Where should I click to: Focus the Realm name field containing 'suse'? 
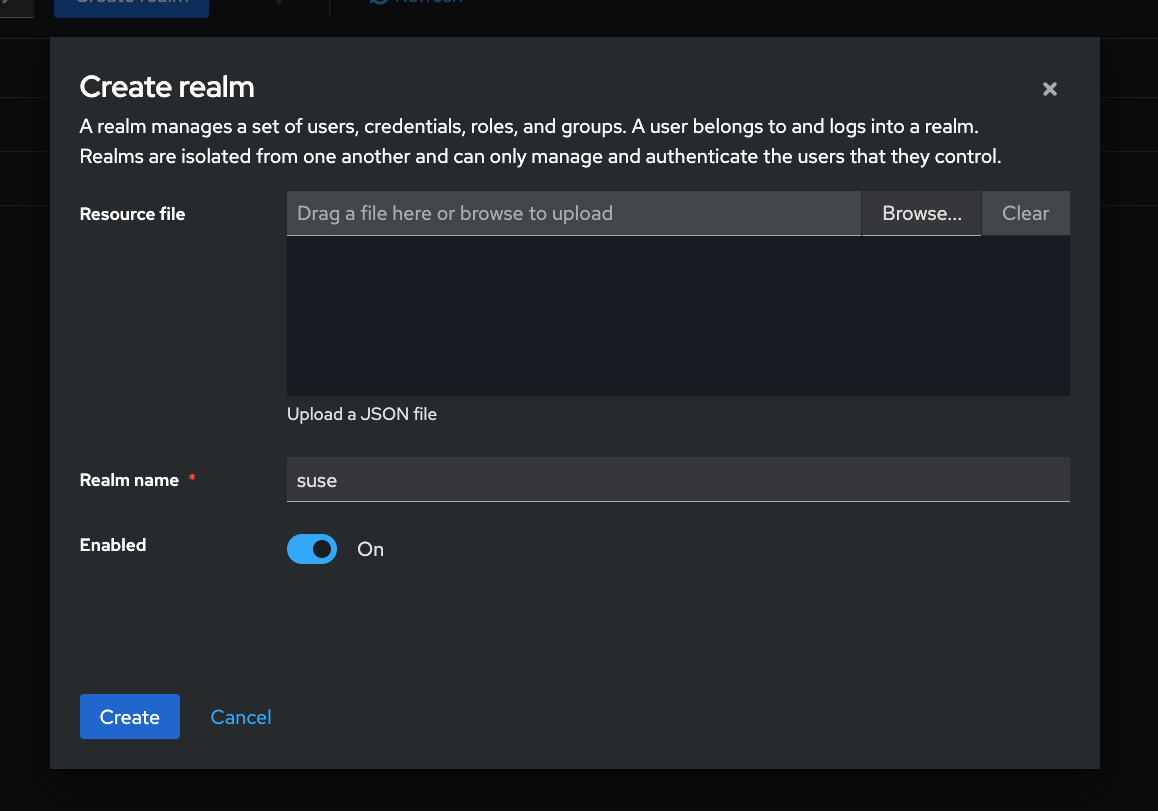[x=678, y=480]
